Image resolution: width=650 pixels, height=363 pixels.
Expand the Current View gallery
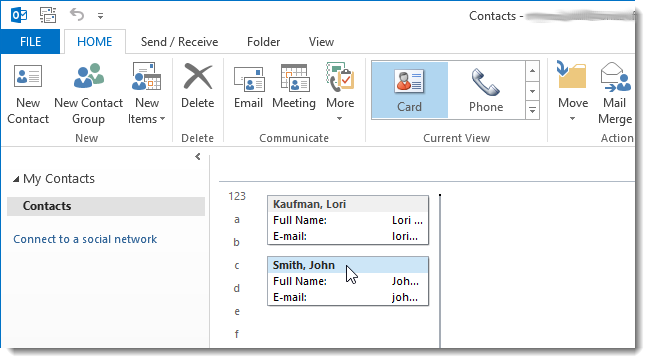point(532,110)
